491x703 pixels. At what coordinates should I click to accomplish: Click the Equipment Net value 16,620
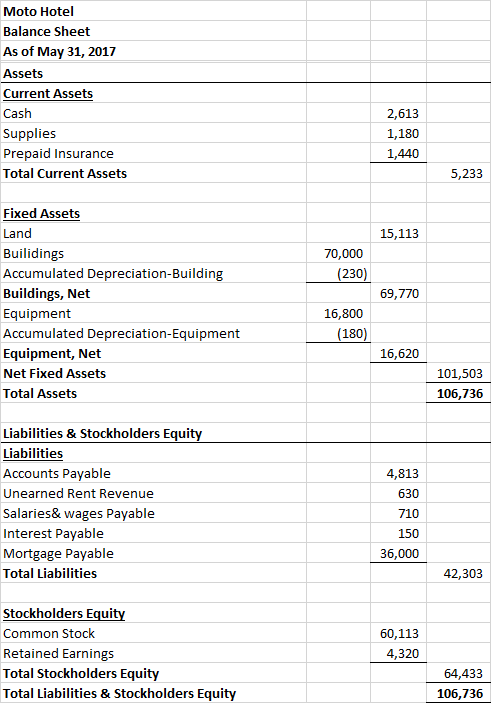pos(399,354)
